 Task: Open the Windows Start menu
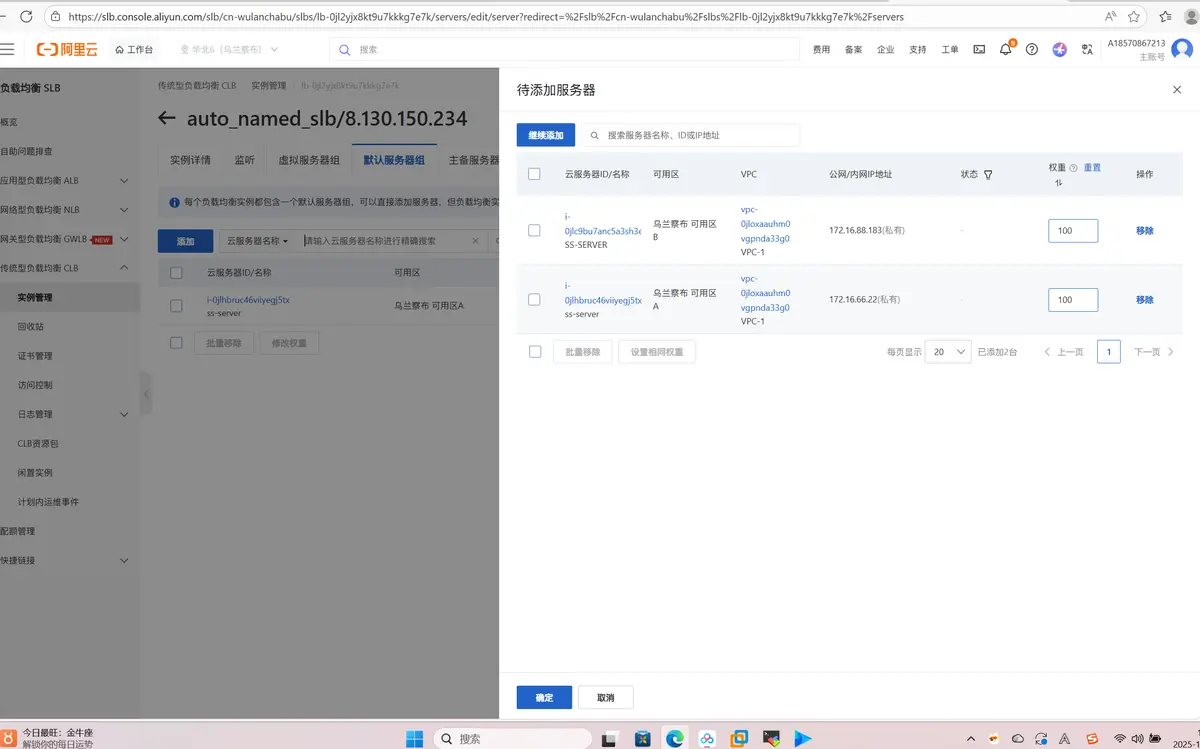click(414, 739)
